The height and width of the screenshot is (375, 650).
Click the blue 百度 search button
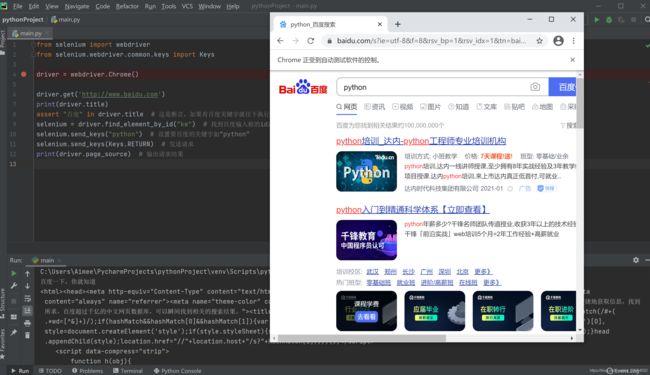point(563,87)
